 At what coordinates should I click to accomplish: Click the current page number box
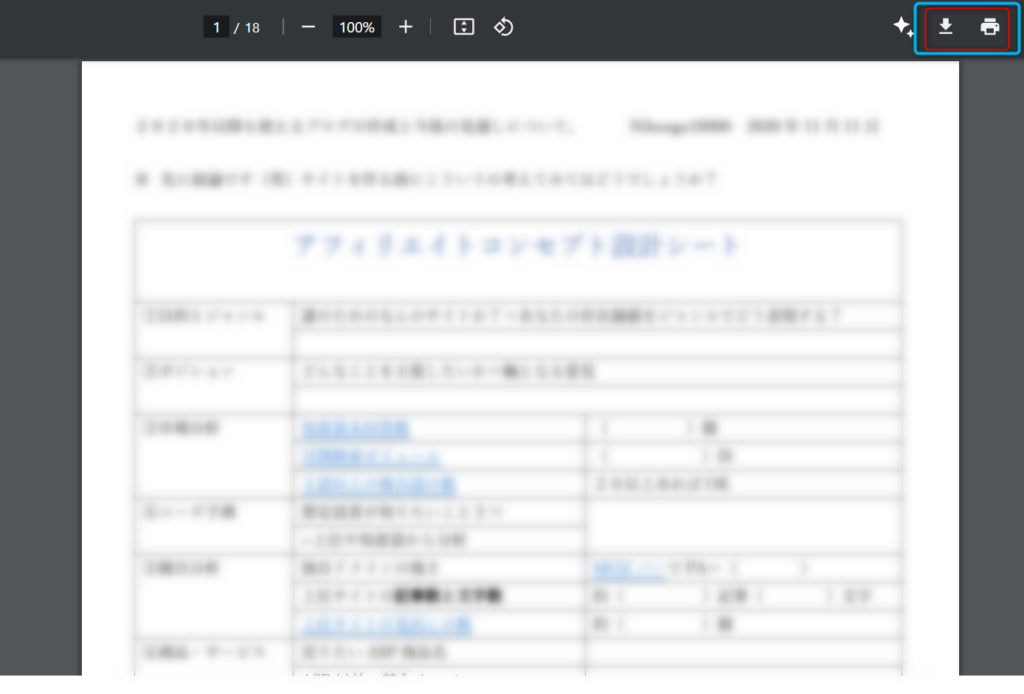pos(216,27)
